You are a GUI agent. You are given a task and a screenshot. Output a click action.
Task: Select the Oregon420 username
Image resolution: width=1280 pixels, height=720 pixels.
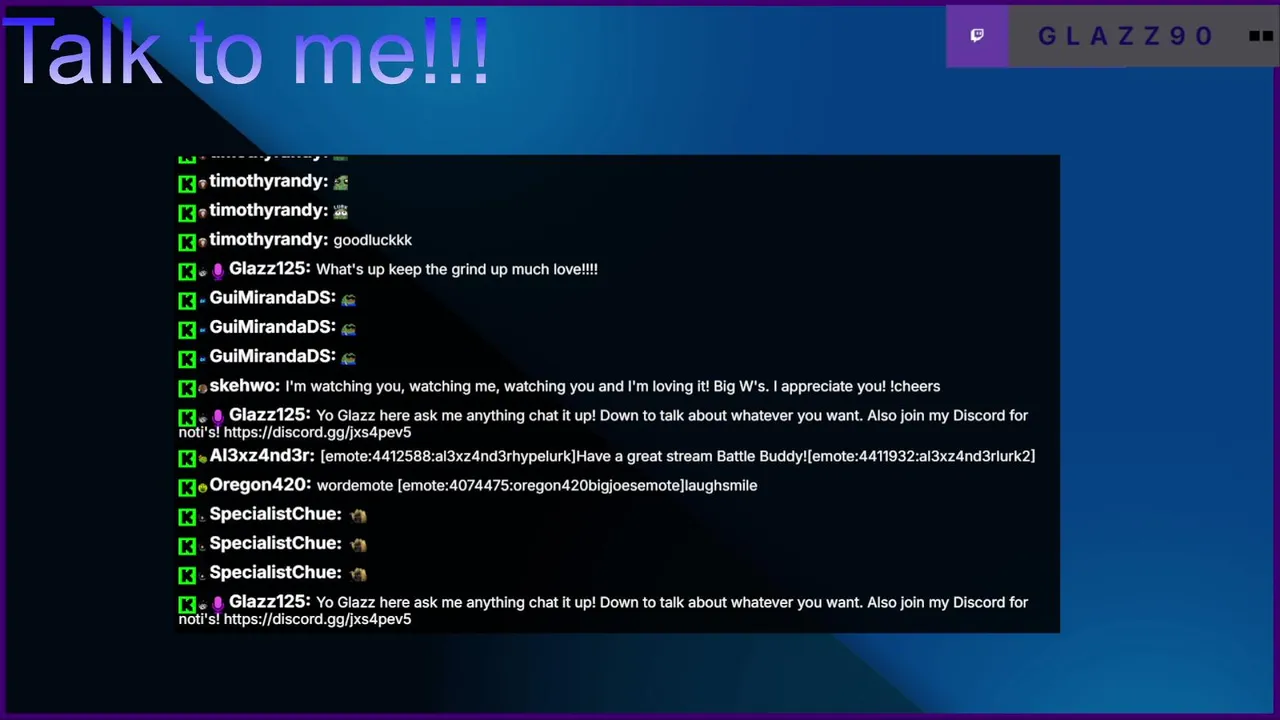point(260,485)
